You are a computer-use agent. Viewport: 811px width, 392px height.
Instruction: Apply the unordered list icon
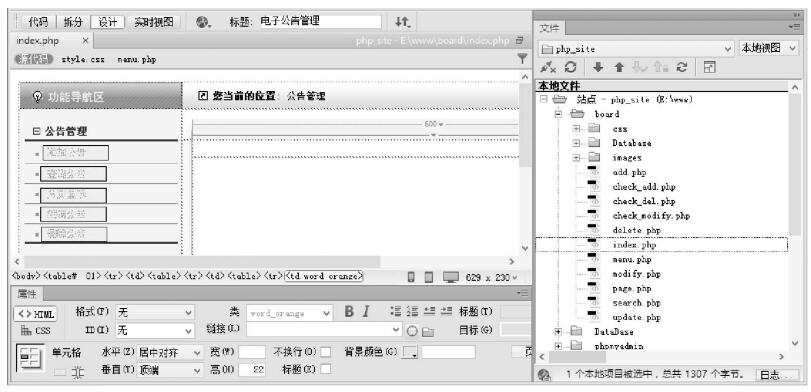click(x=396, y=311)
